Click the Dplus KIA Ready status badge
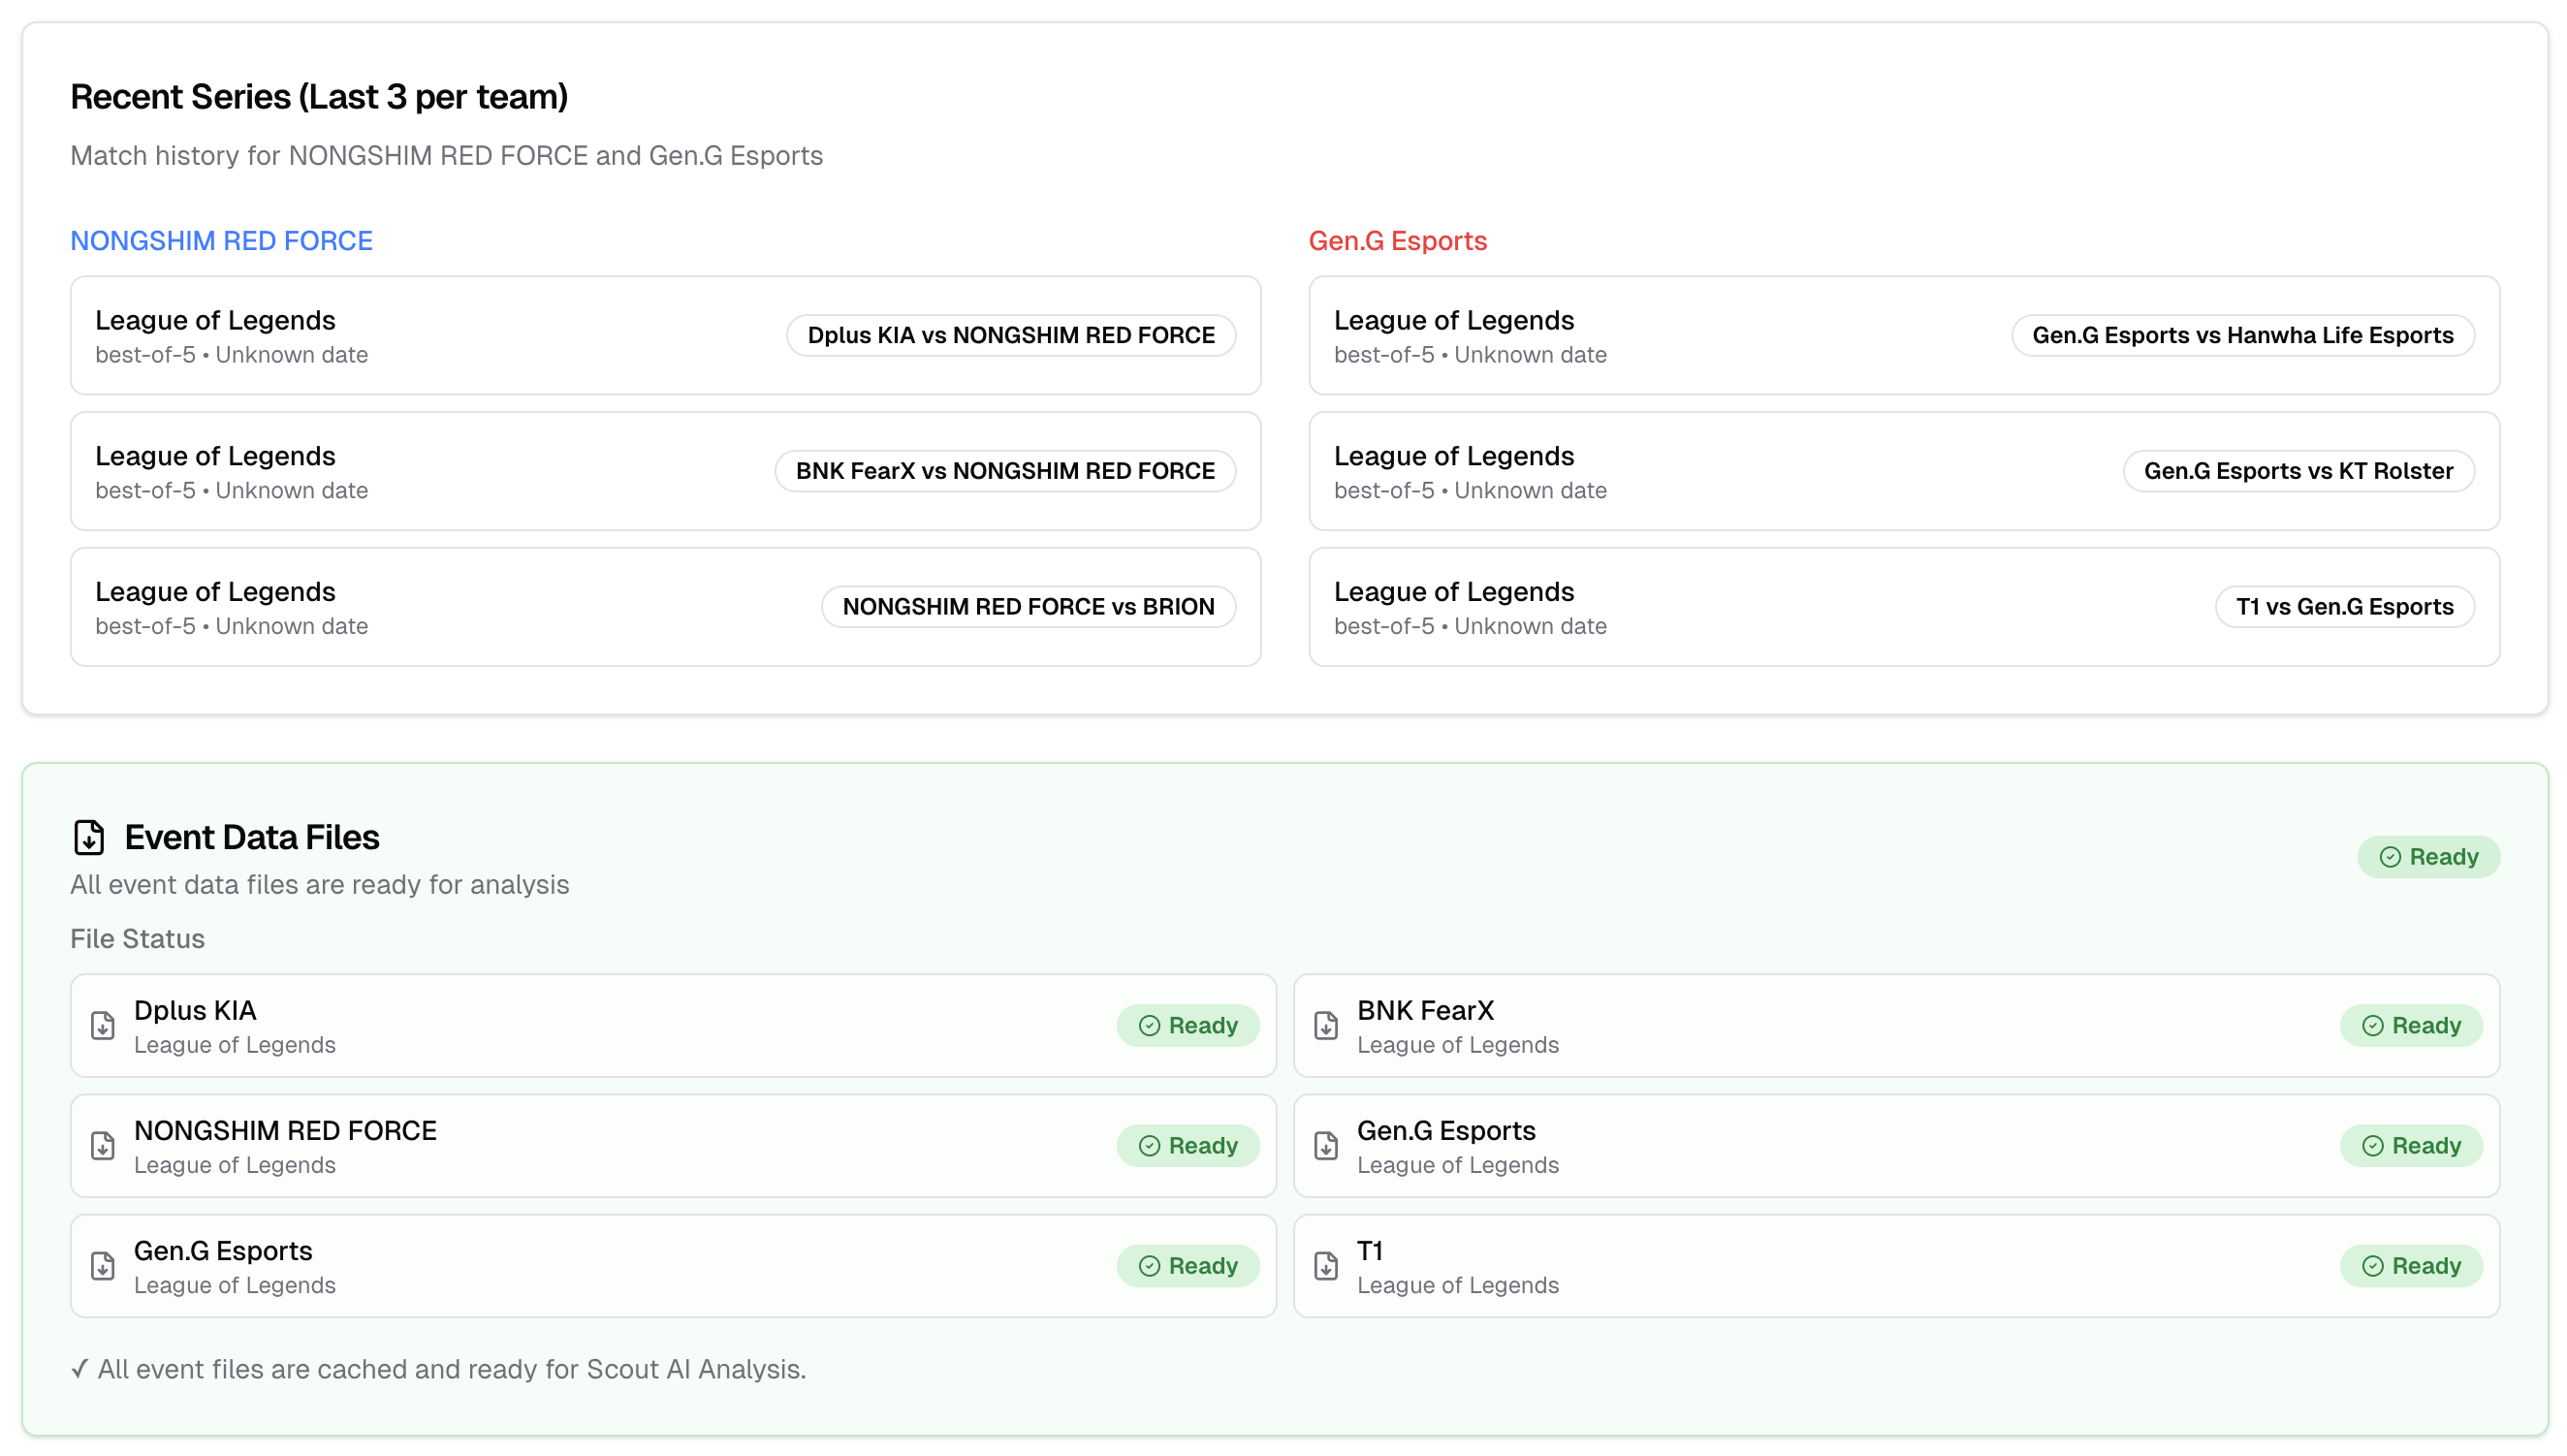Image resolution: width=2567 pixels, height=1456 pixels. click(x=1188, y=1025)
